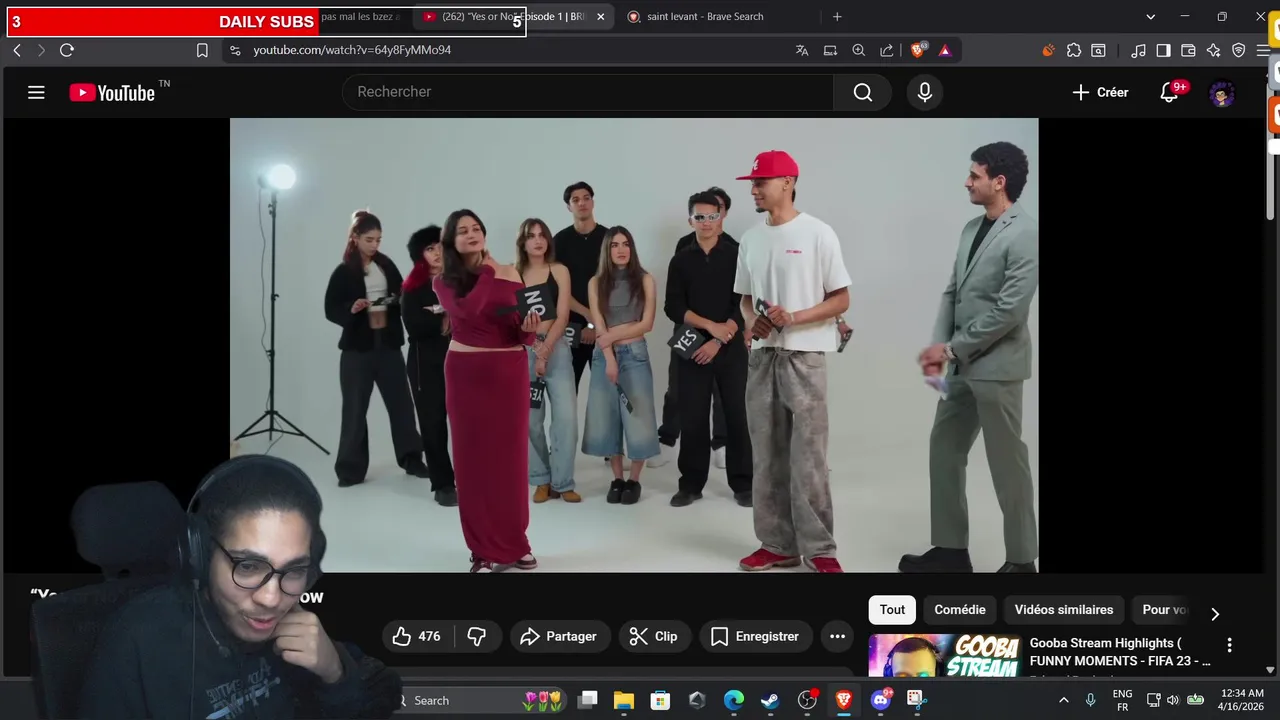This screenshot has width=1280, height=720.
Task: Dislike the video
Action: 477,636
